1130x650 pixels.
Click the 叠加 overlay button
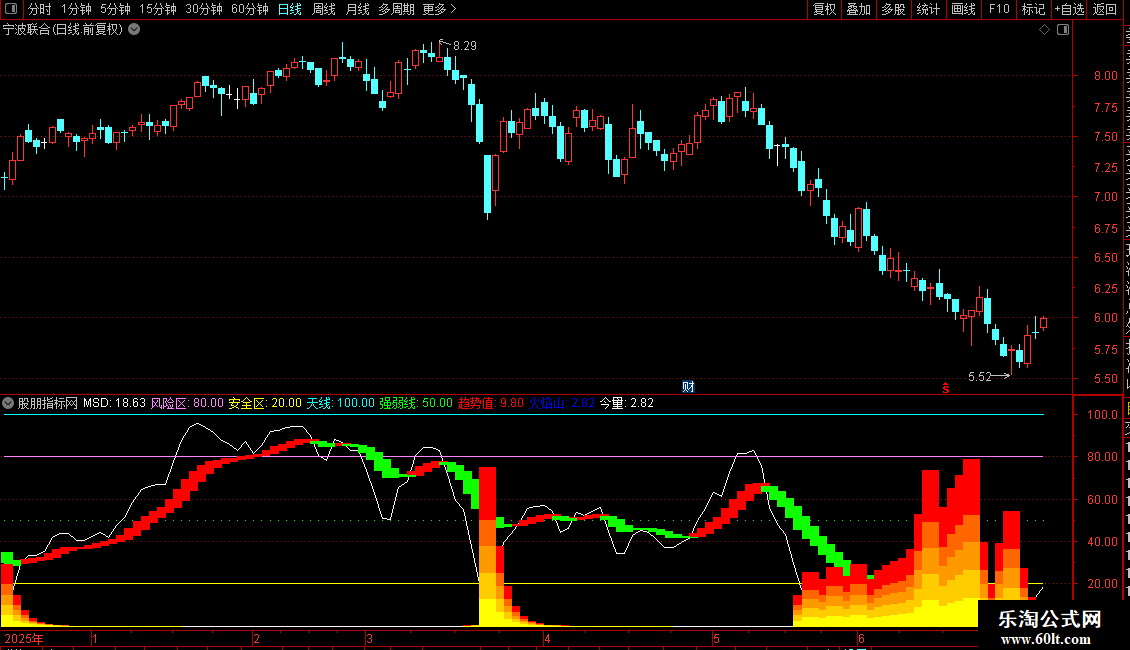pyautogui.click(x=859, y=9)
